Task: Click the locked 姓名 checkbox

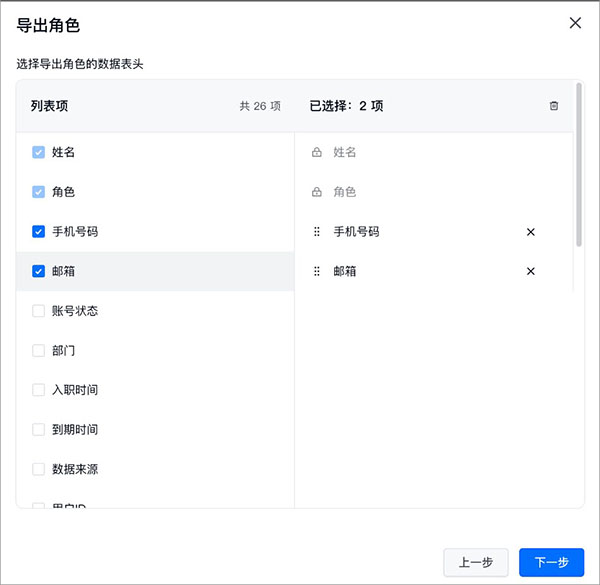Action: point(39,153)
